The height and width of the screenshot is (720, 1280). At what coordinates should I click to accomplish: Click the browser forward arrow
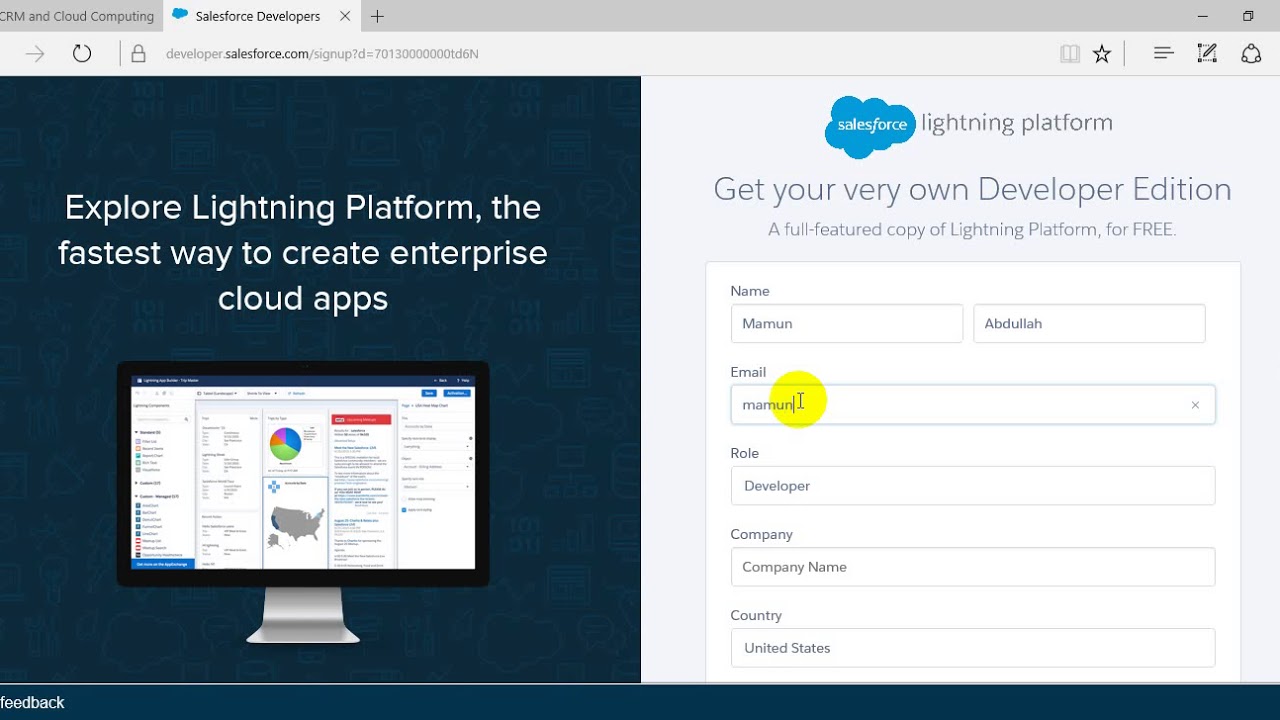(35, 54)
